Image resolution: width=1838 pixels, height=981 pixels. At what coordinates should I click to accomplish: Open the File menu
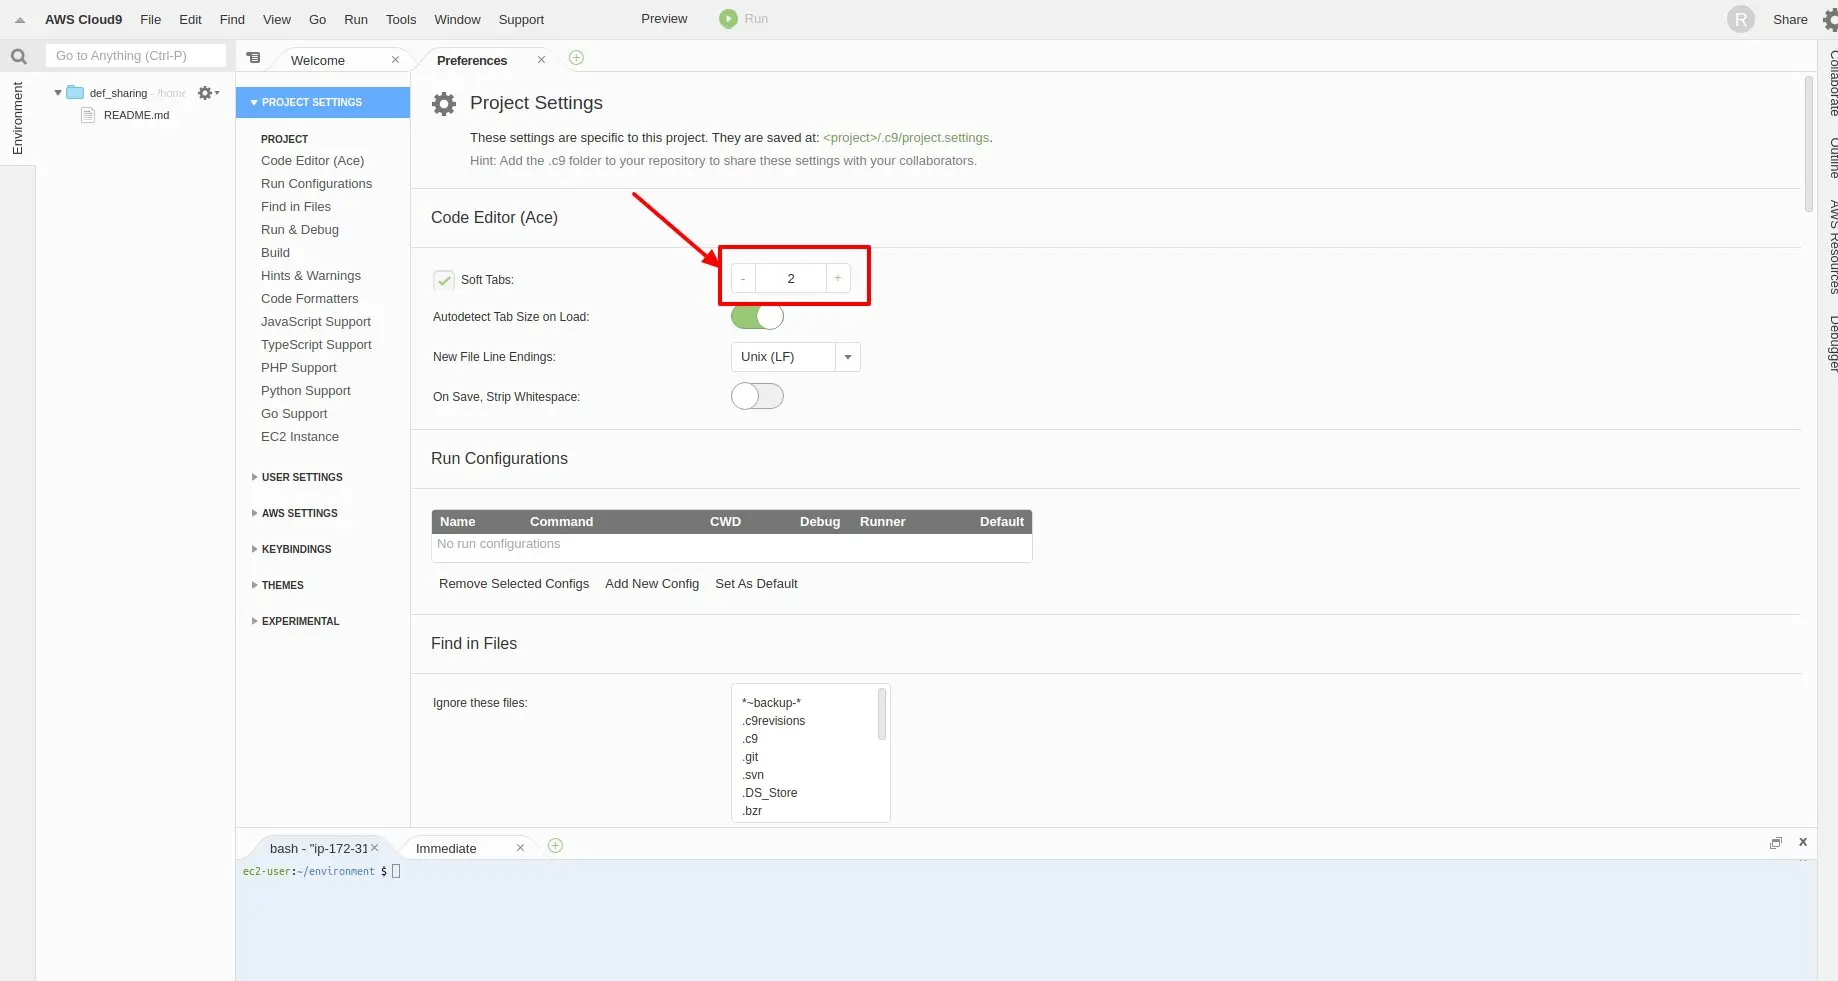[x=150, y=19]
